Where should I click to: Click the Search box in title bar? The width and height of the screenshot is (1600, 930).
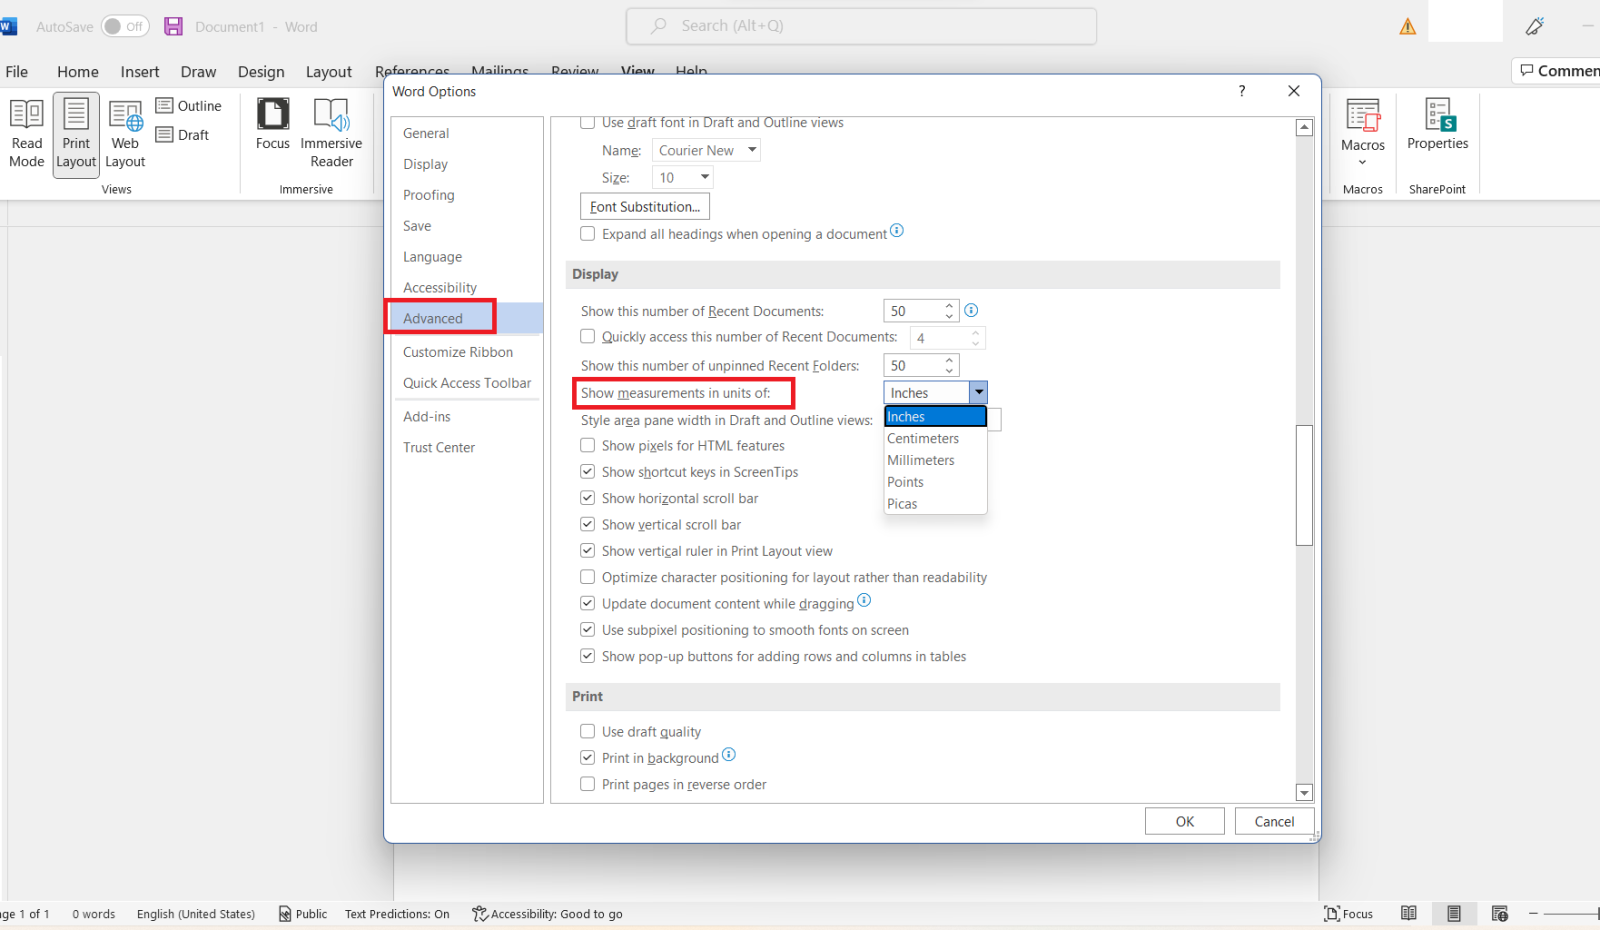861,26
